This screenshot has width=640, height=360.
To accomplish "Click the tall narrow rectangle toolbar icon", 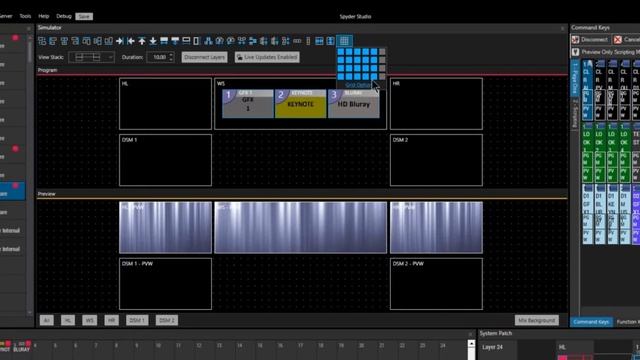I will (196, 41).
